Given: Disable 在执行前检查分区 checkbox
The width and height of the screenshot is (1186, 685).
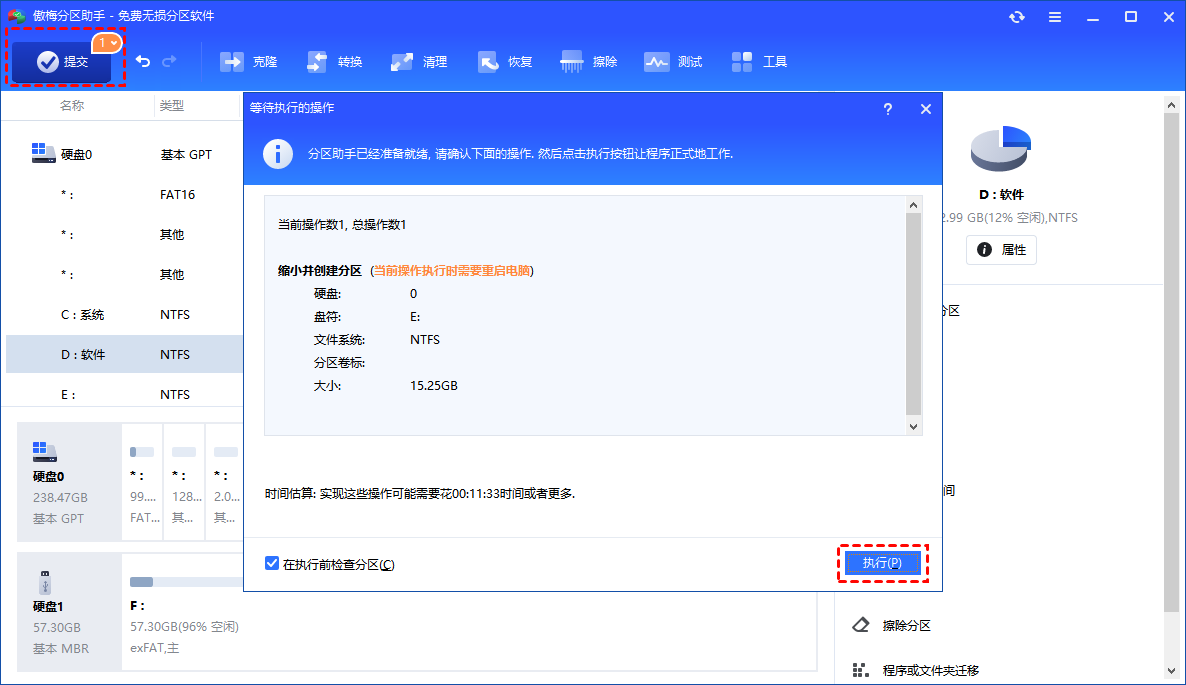Looking at the screenshot, I should pos(272,563).
